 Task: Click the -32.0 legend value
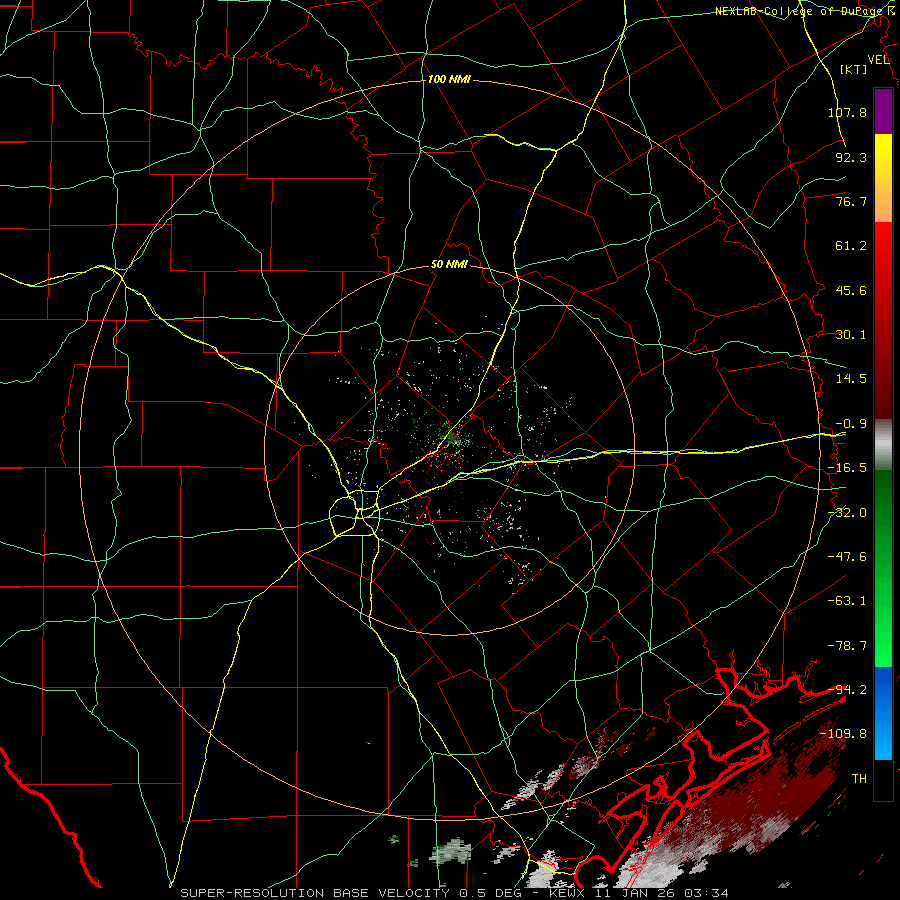click(x=847, y=513)
